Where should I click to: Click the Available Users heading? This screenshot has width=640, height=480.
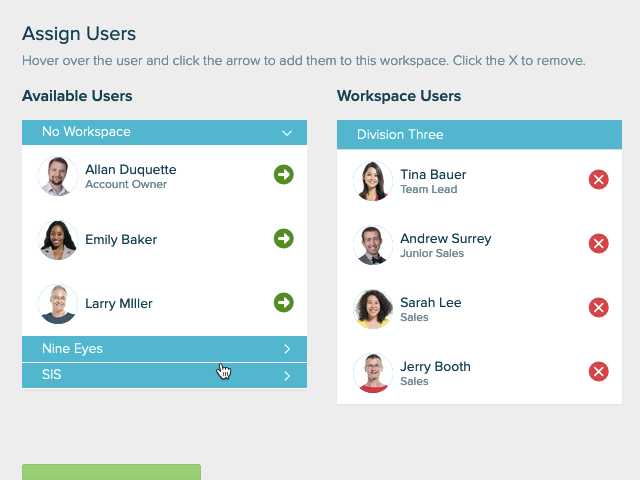point(77,96)
